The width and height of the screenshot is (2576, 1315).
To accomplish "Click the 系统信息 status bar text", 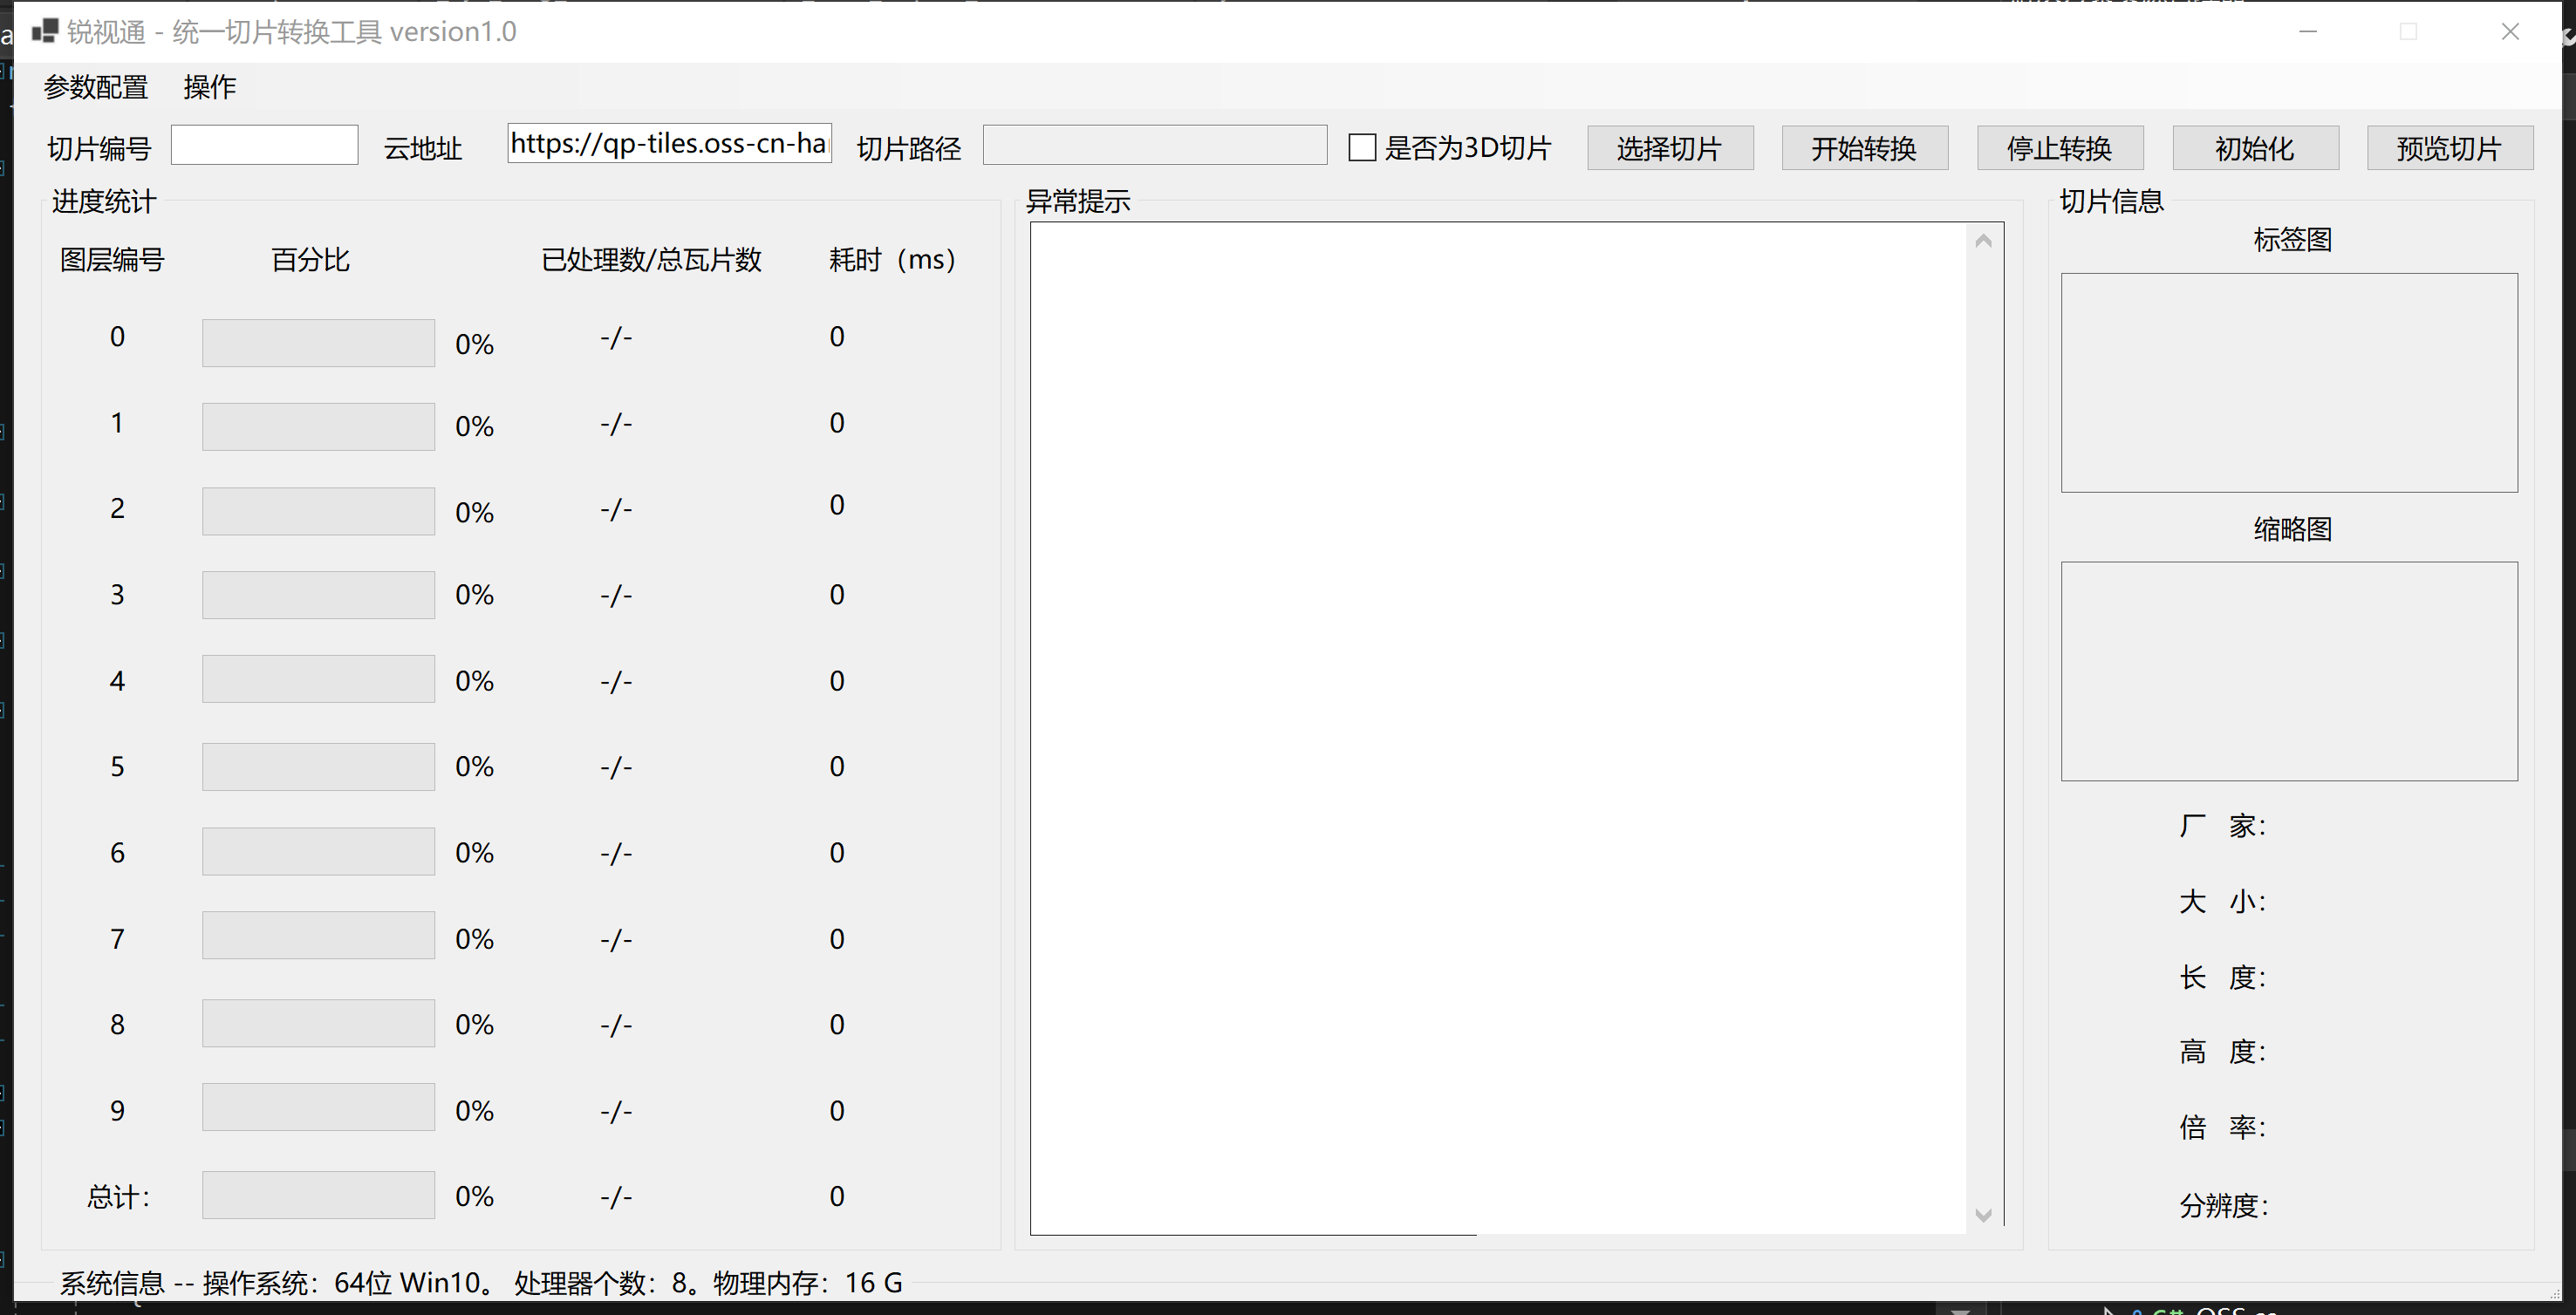I will click(481, 1282).
